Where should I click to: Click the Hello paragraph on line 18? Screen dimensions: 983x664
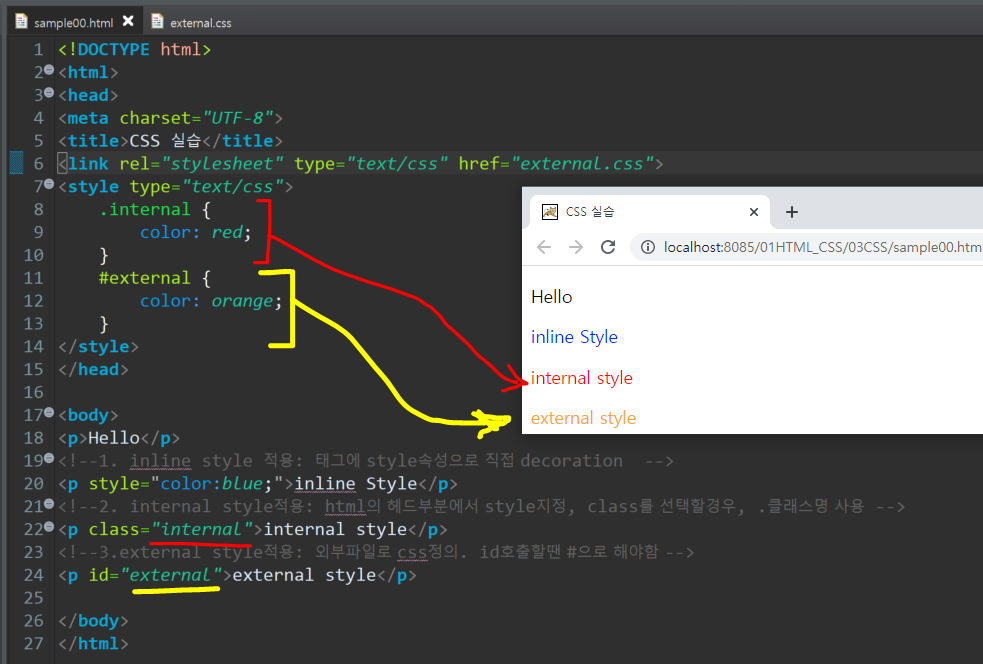[119, 438]
